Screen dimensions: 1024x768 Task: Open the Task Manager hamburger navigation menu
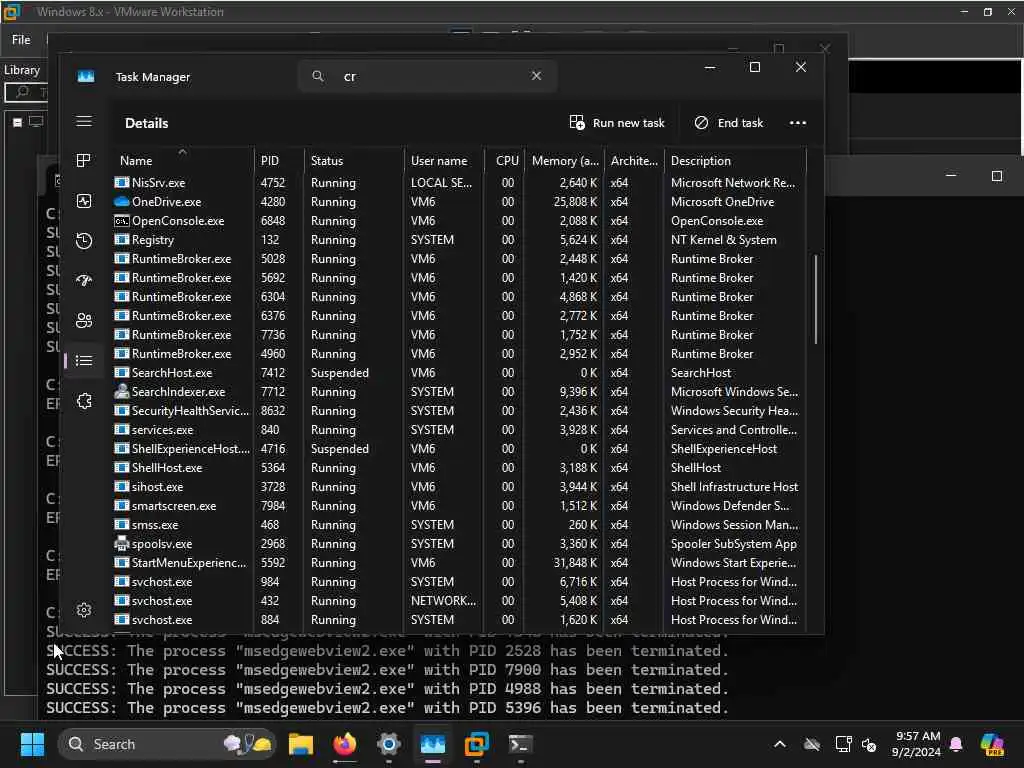click(x=84, y=121)
